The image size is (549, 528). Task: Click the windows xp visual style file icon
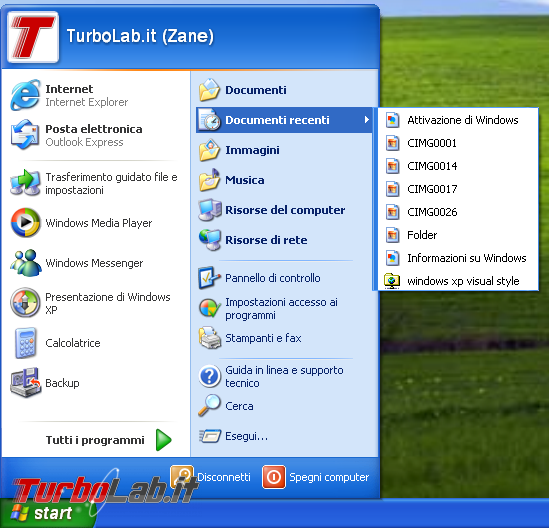tap(392, 281)
